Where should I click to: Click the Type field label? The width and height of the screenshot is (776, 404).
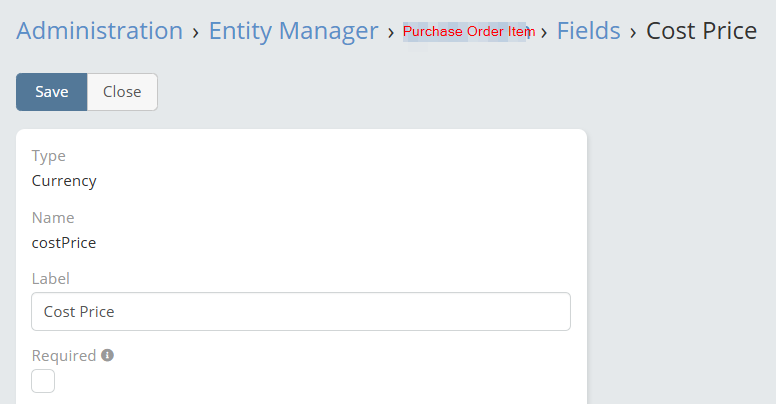click(x=49, y=156)
